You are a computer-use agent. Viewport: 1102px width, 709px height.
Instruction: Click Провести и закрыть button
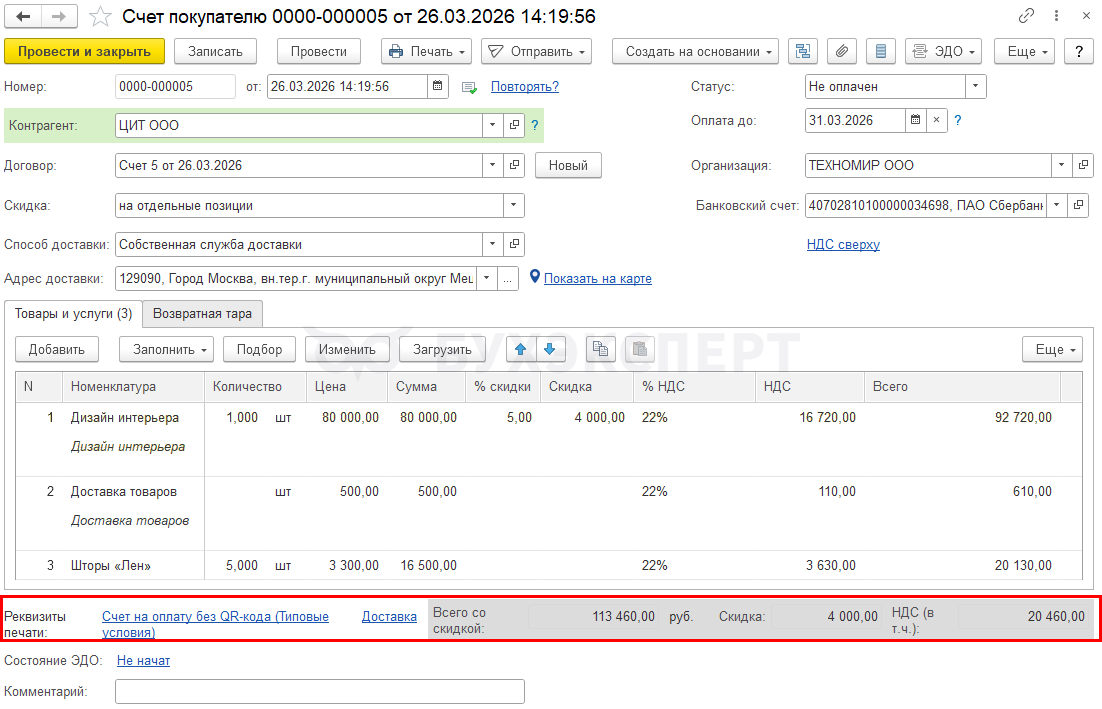(84, 52)
